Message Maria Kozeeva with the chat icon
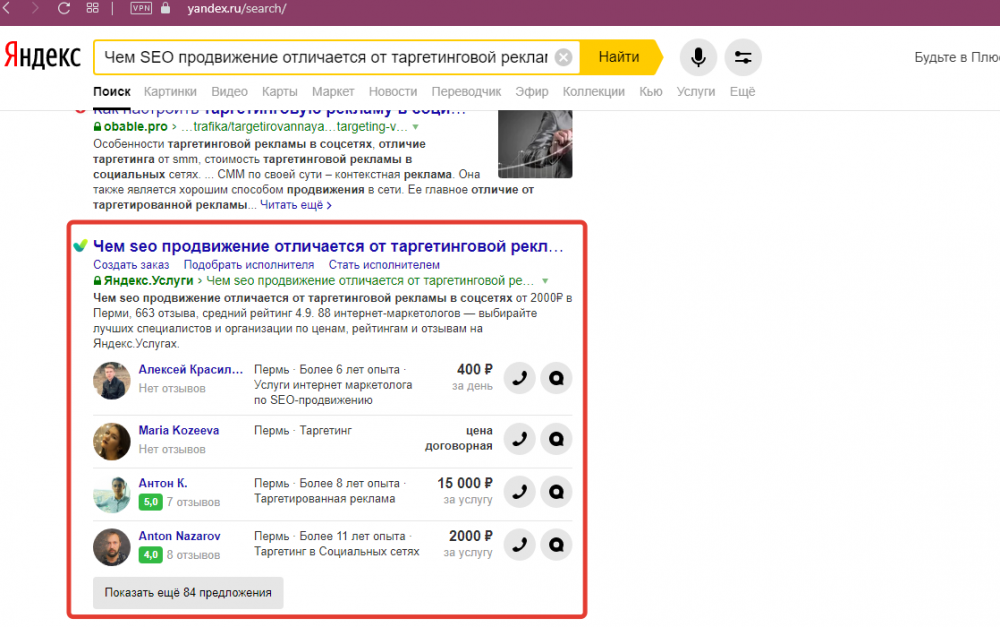The height and width of the screenshot is (627, 1000). (x=556, y=439)
